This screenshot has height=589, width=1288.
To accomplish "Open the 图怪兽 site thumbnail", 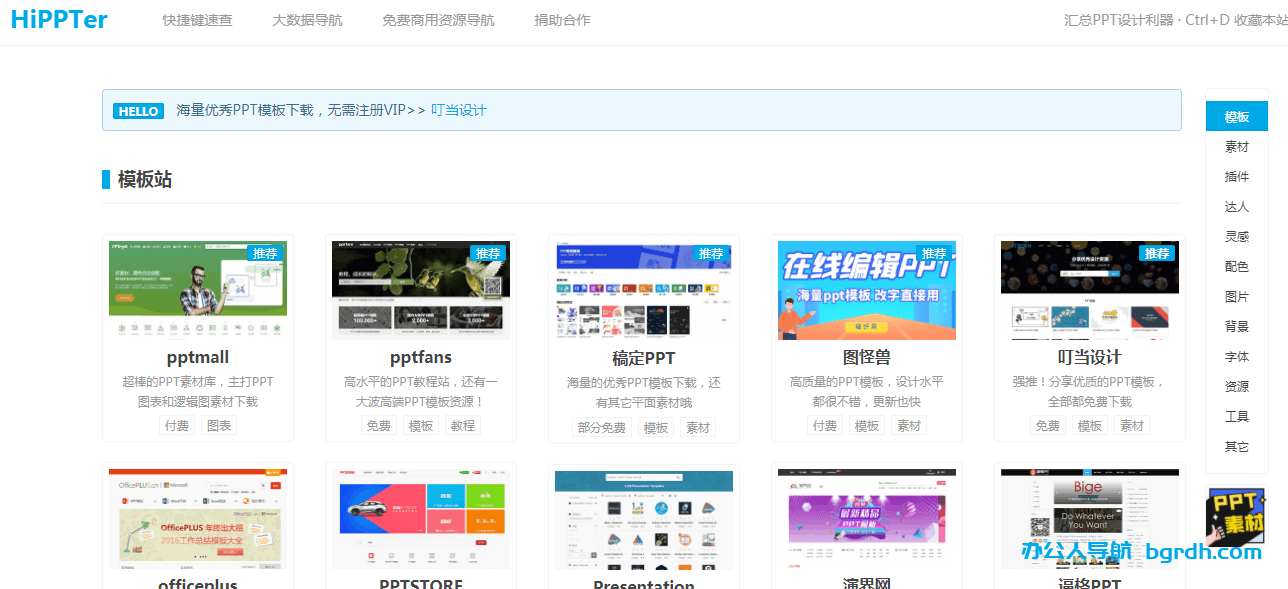I will (866, 290).
